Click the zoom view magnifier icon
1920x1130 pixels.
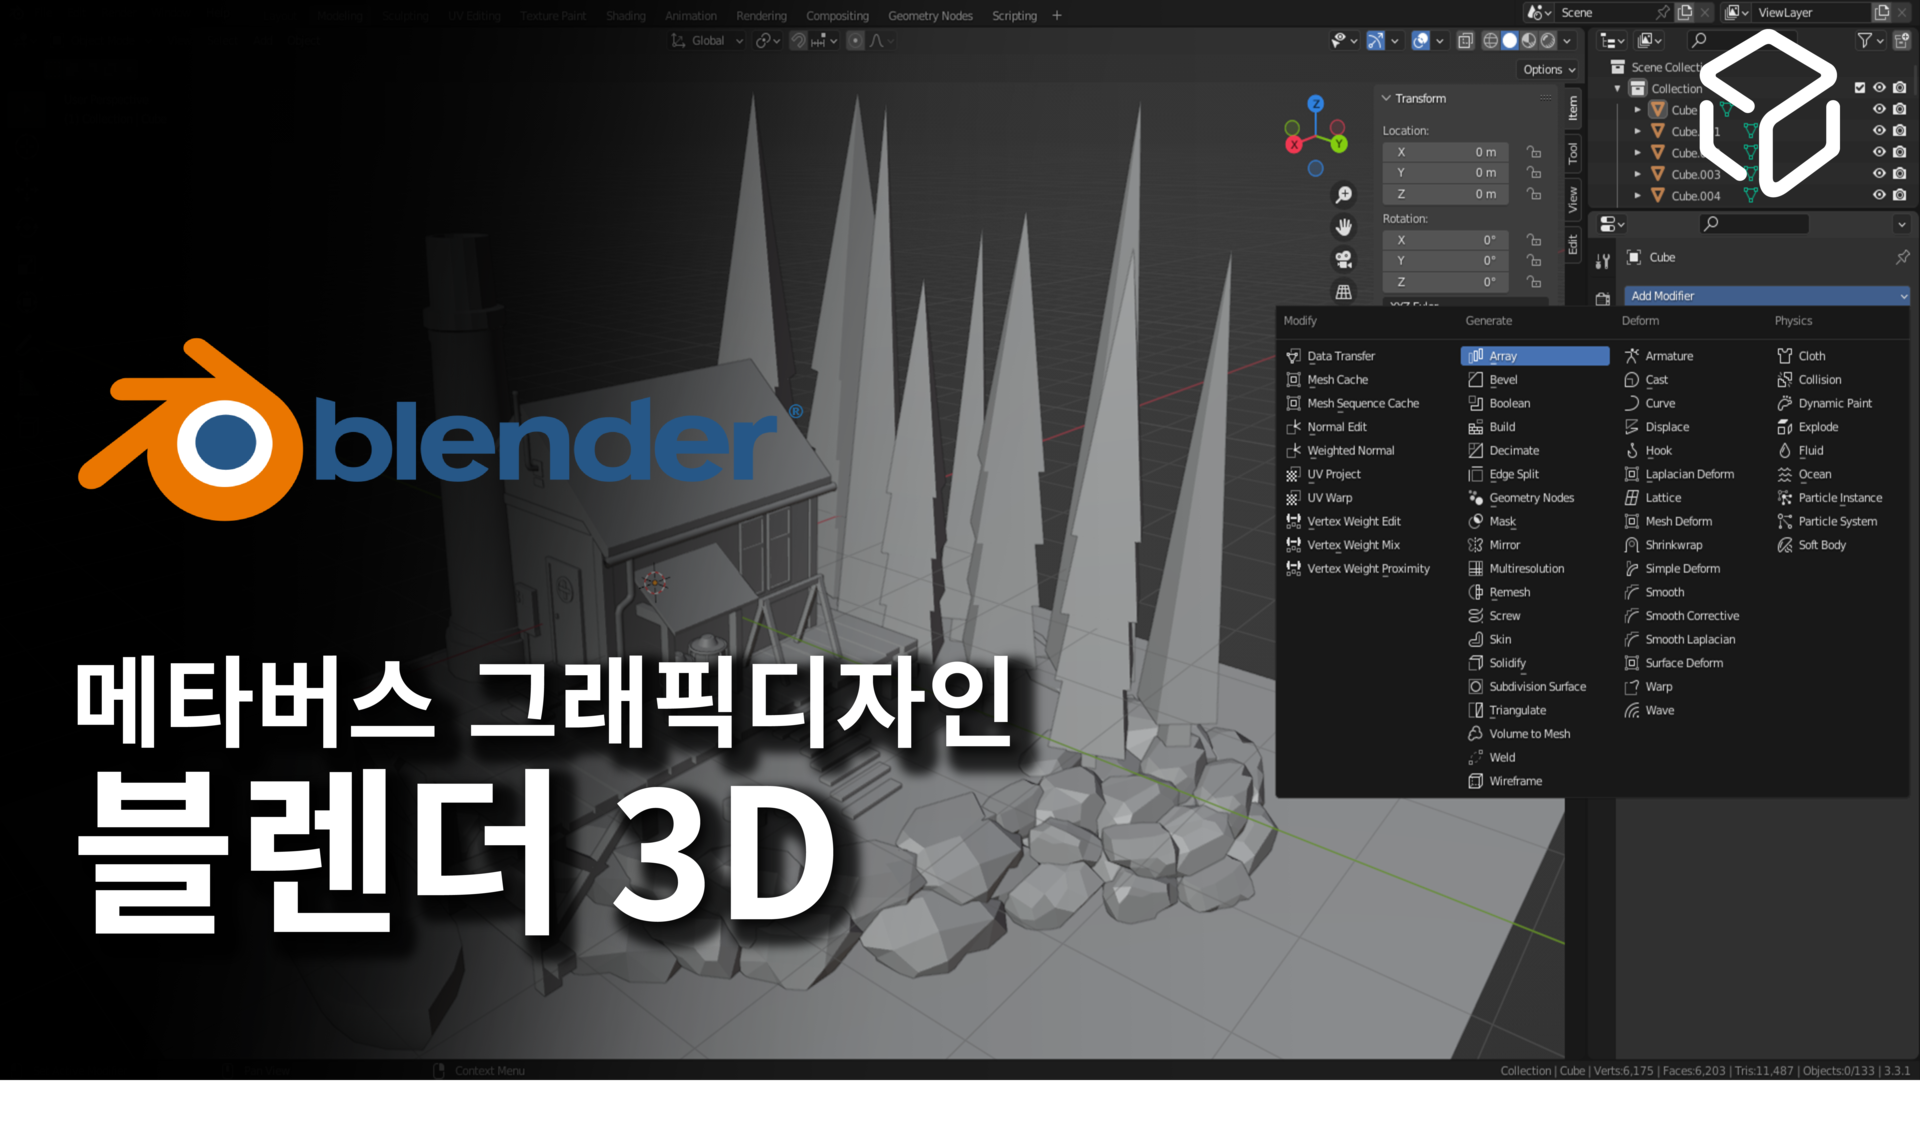[x=1344, y=194]
